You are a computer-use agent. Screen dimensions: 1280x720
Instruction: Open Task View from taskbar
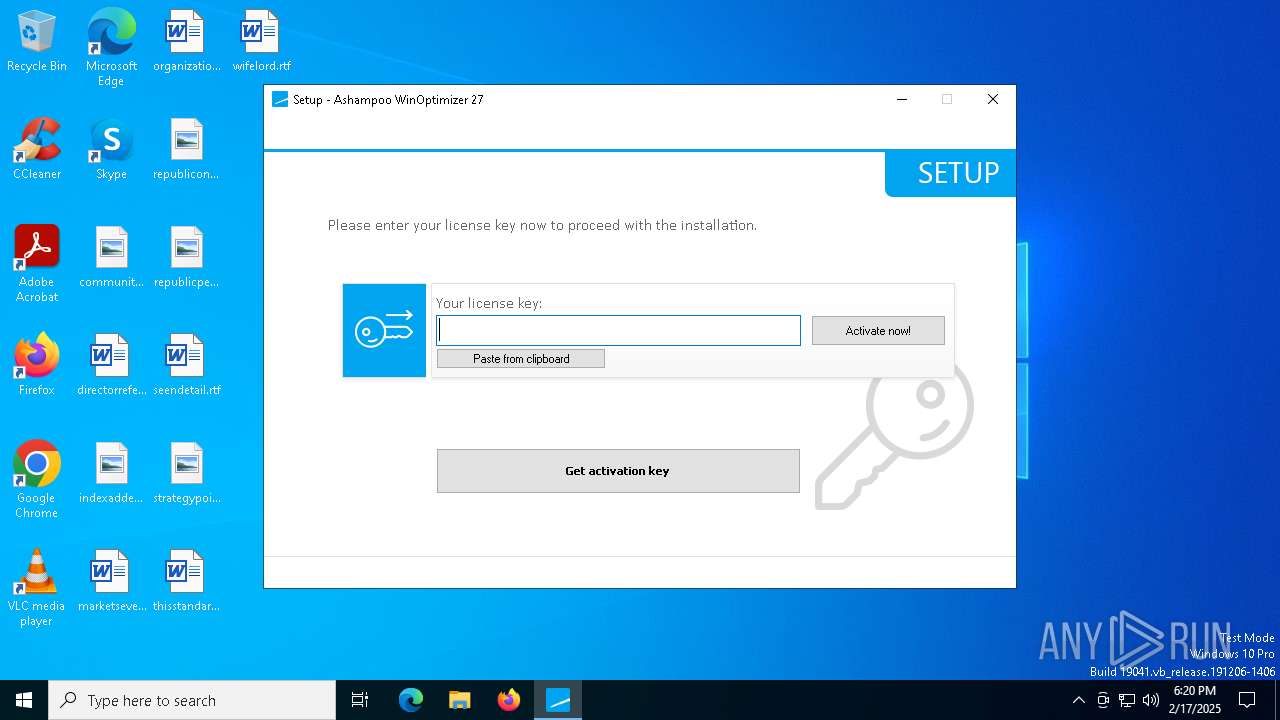pos(360,700)
